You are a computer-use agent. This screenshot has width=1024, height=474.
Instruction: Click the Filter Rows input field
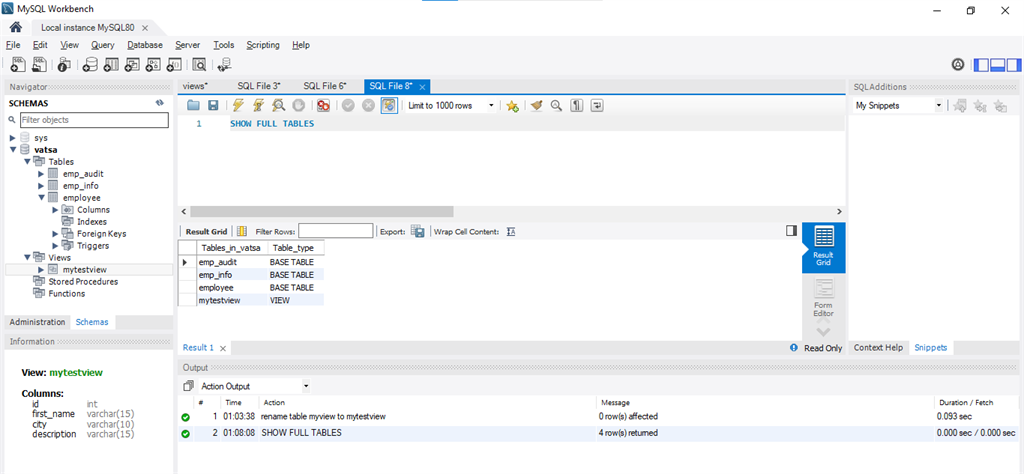(336, 231)
